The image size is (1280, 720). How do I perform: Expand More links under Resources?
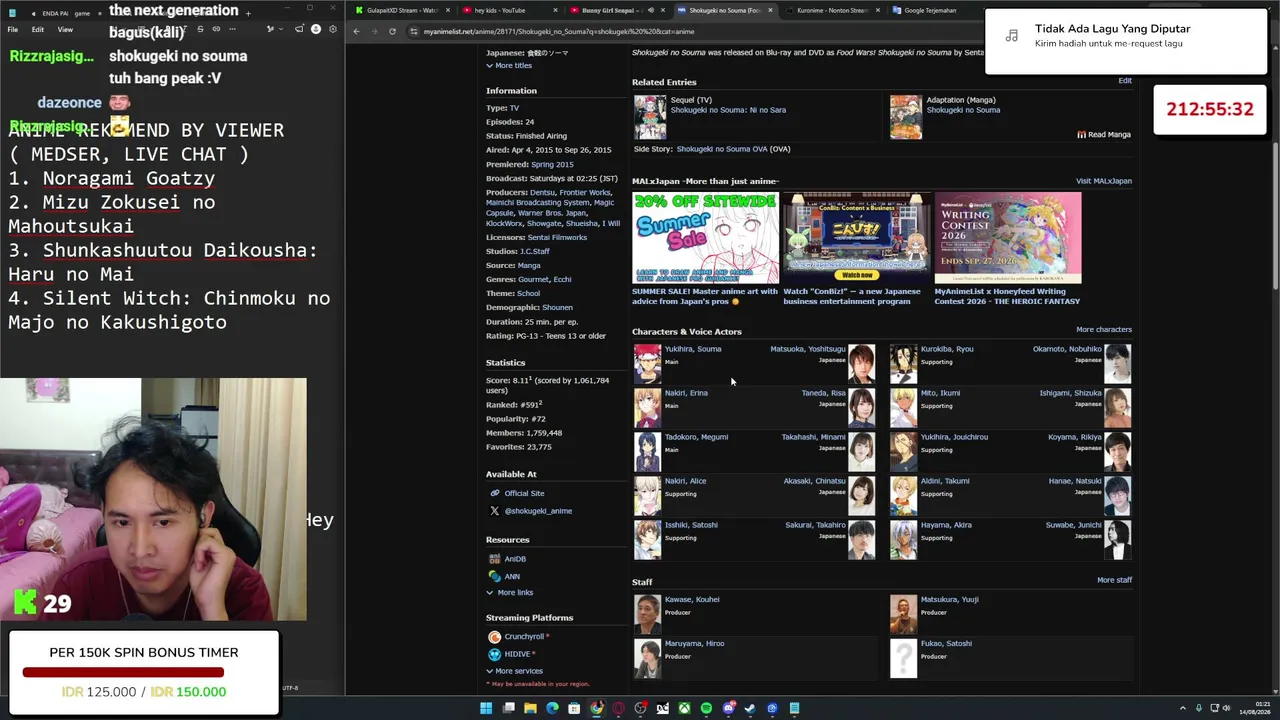click(x=510, y=593)
